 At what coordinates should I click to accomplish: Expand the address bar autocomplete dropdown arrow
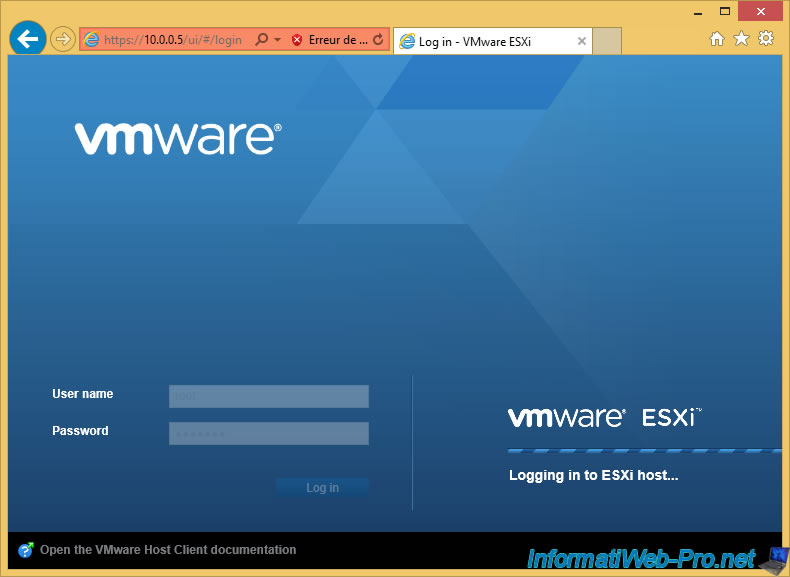click(278, 39)
